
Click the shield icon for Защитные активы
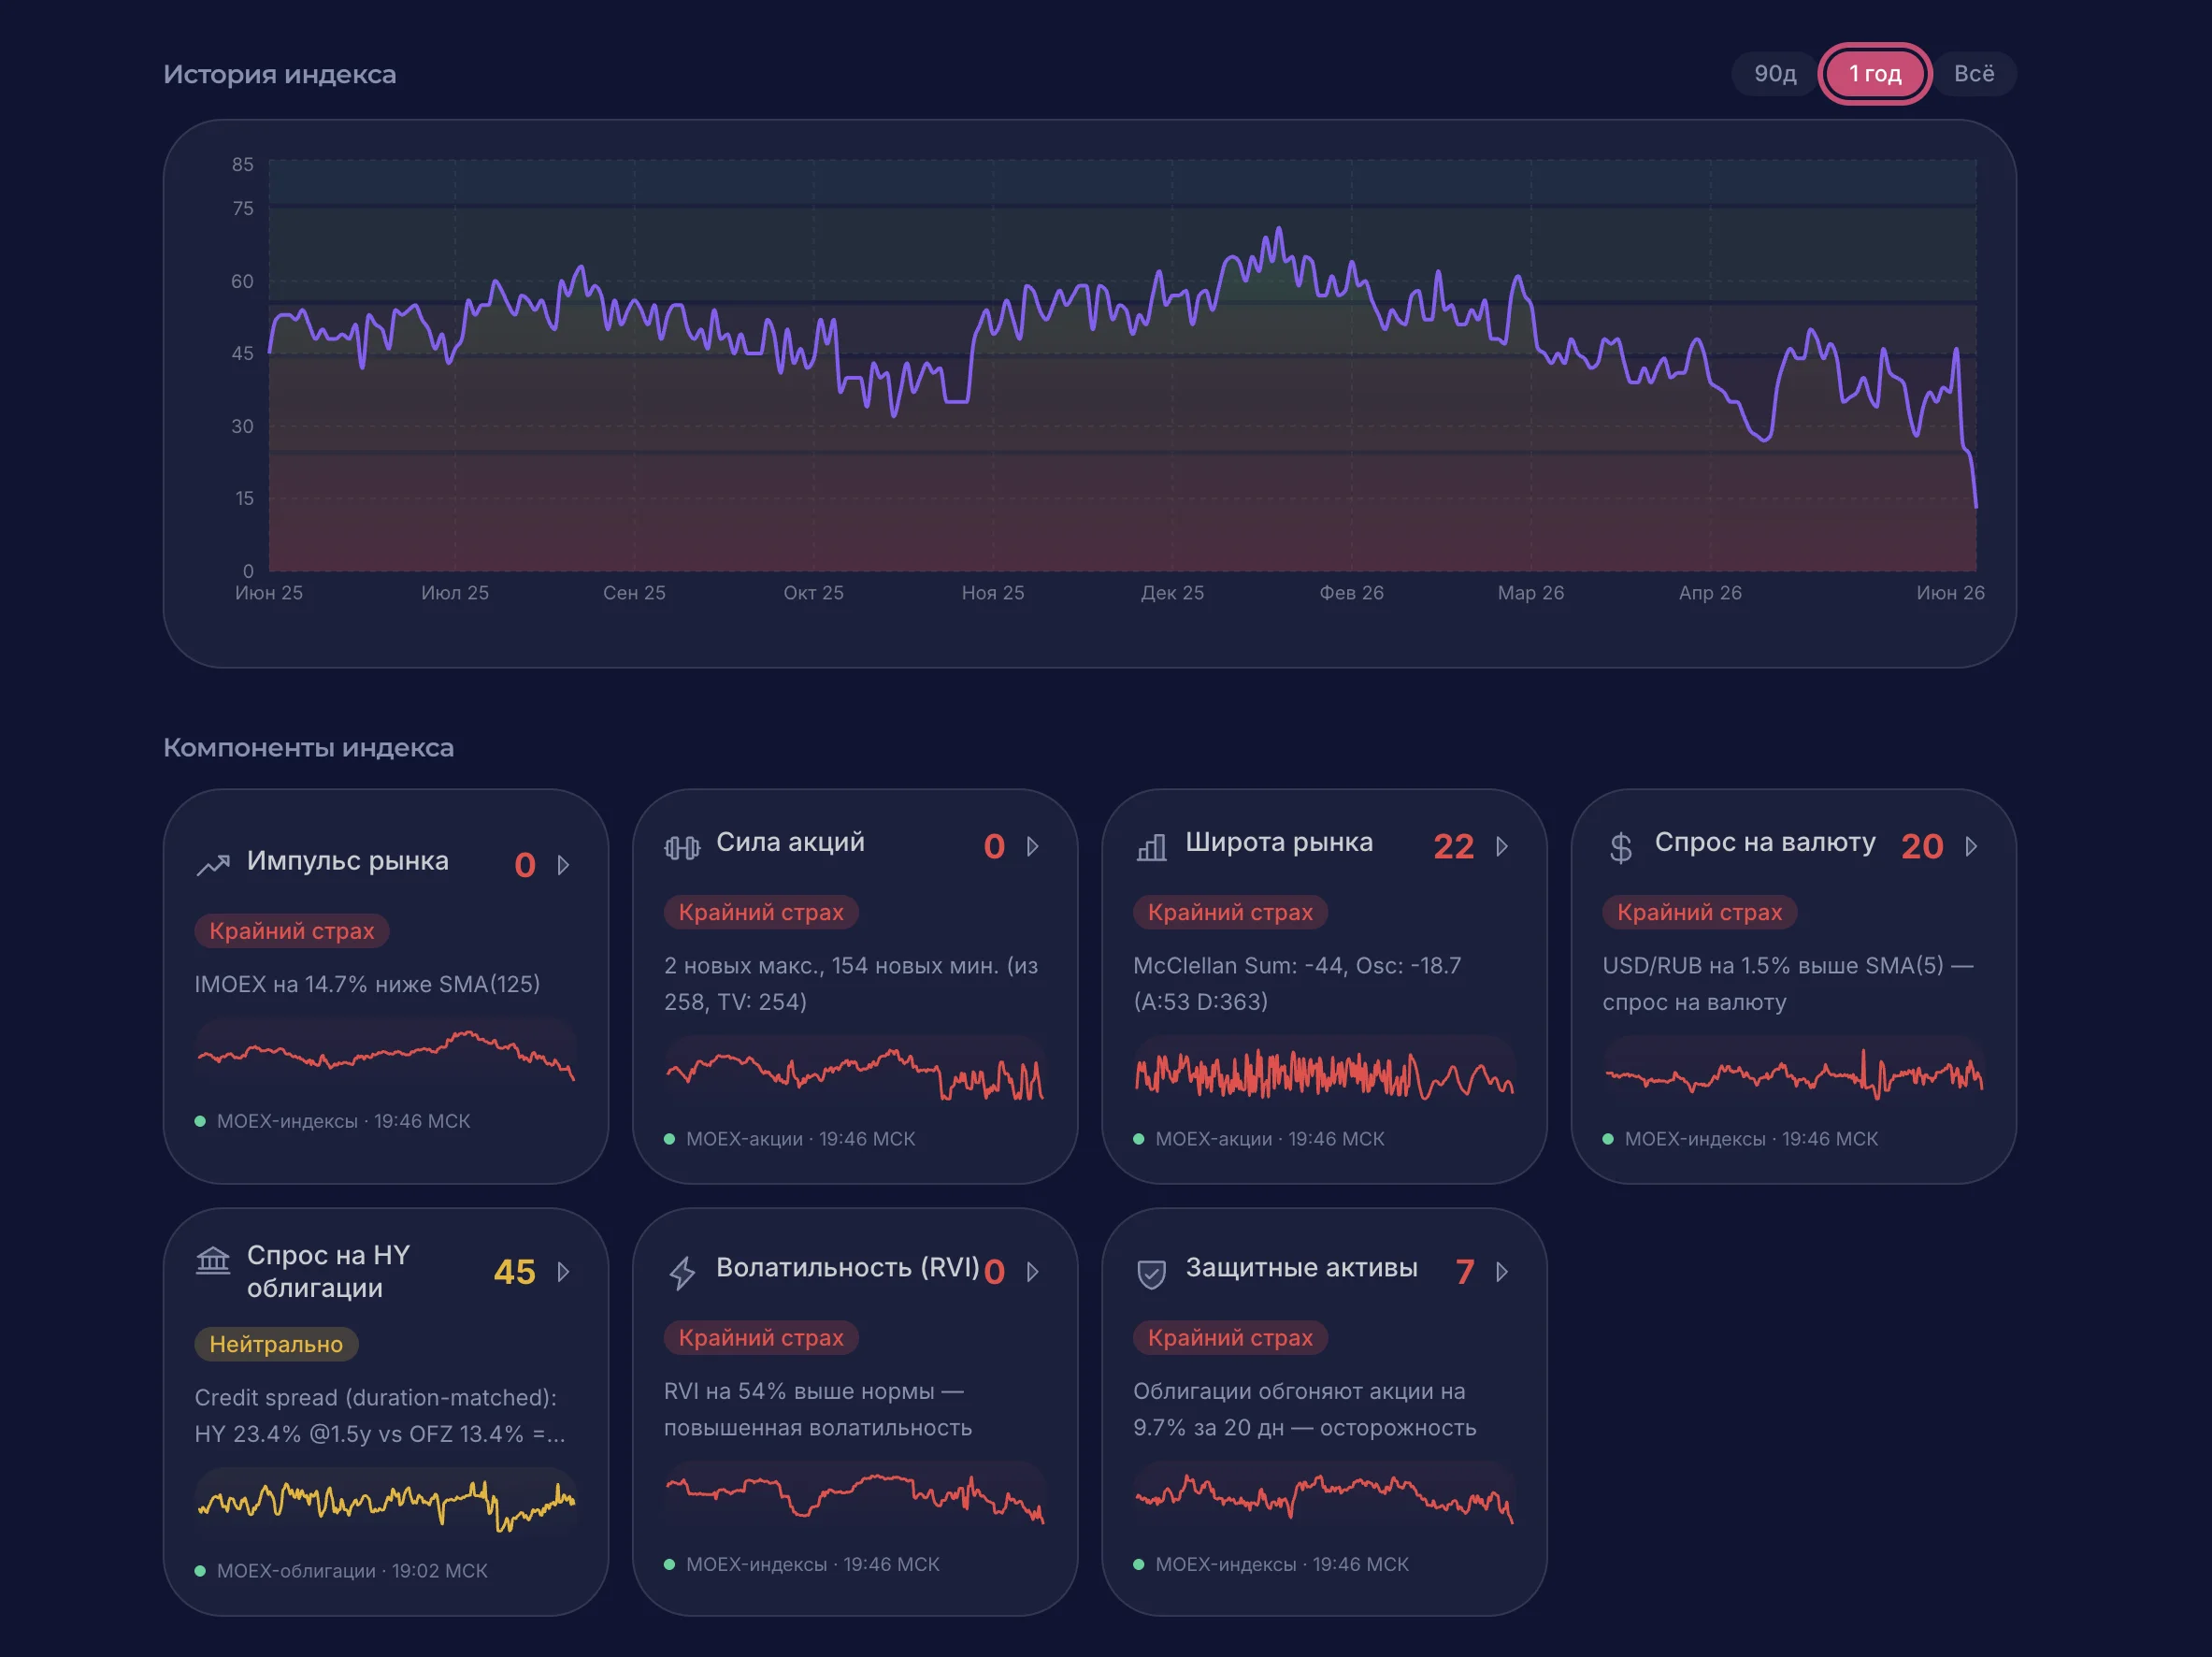click(1151, 1273)
